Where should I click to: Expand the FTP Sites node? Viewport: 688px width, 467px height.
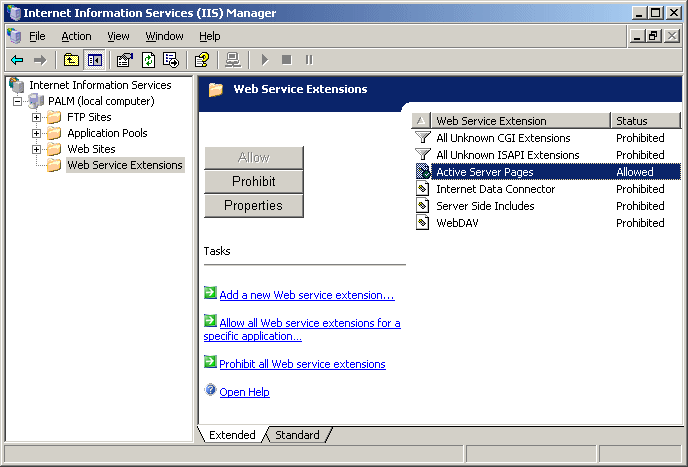coord(36,117)
